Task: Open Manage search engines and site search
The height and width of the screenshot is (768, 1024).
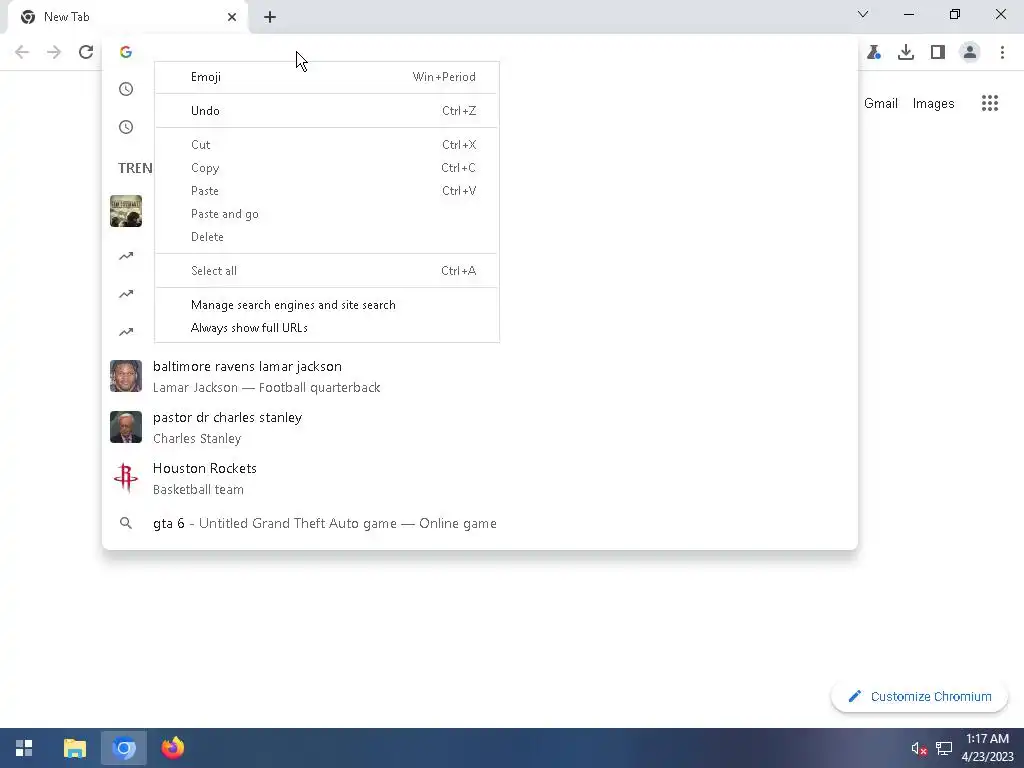Action: 327,305
